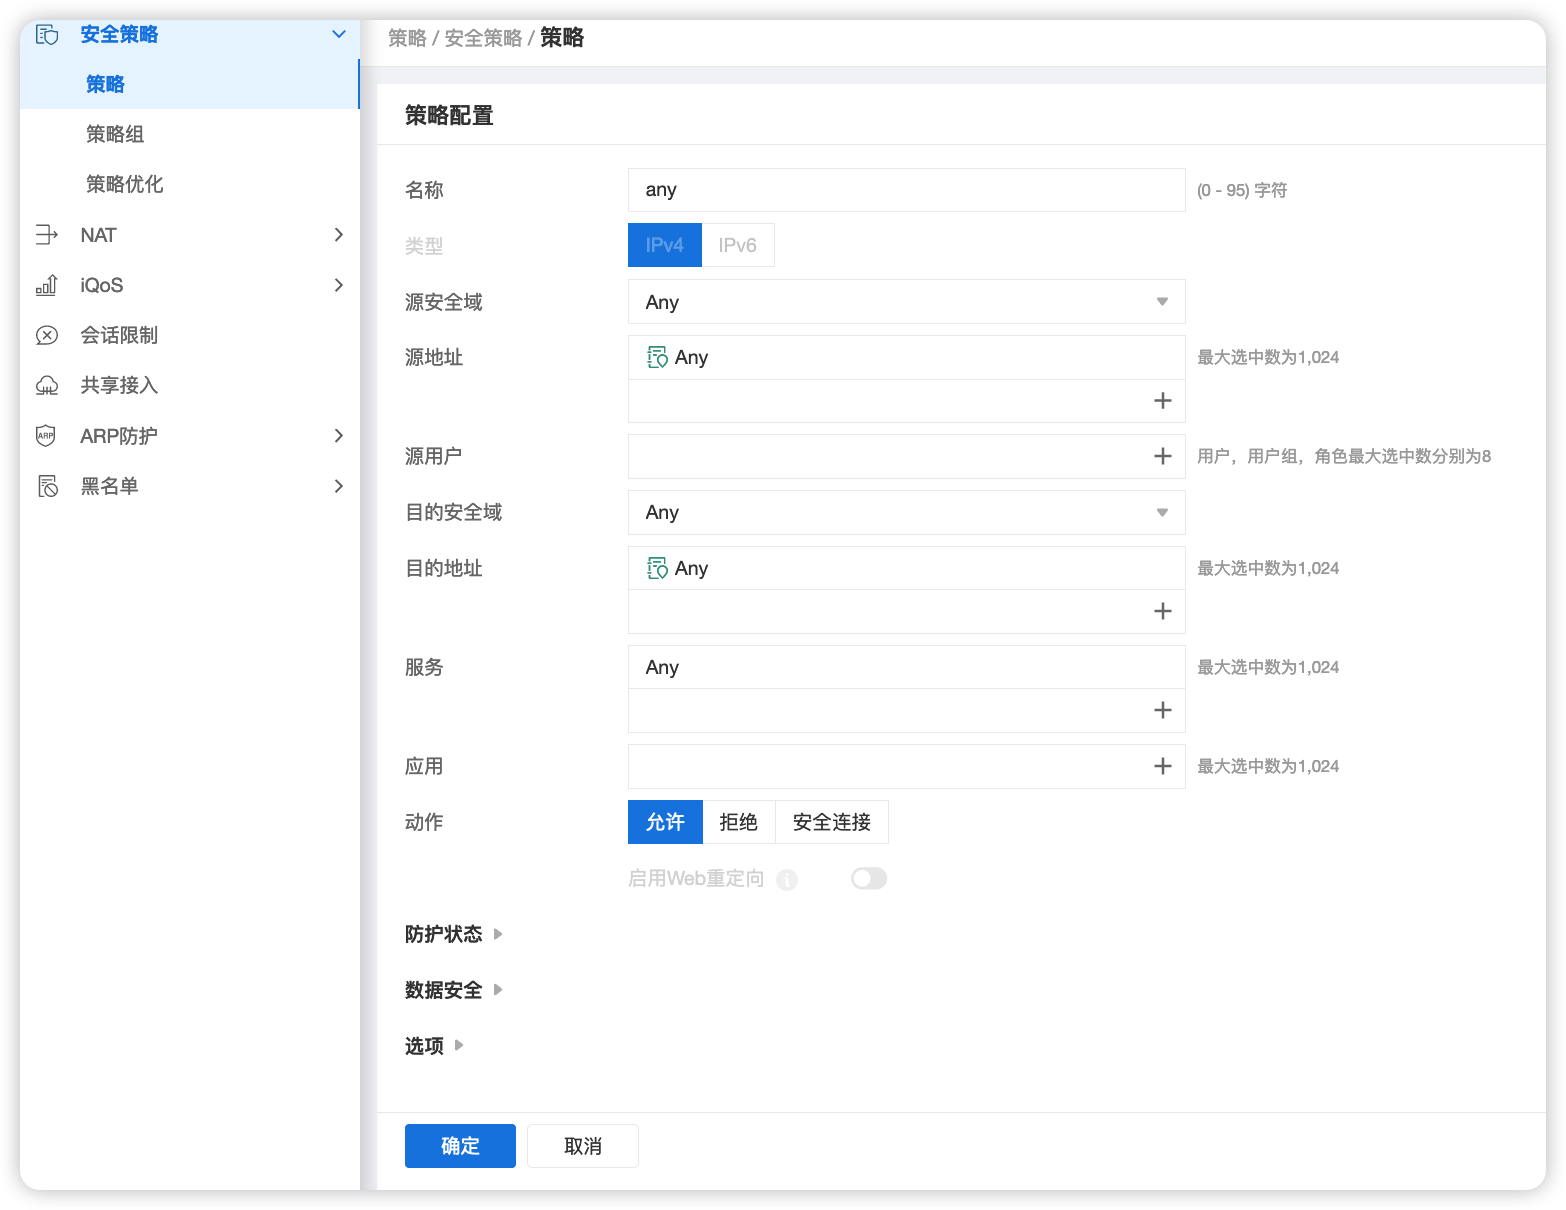Collapse the 安全策略 menu chevron
1566x1210 pixels.
(339, 35)
